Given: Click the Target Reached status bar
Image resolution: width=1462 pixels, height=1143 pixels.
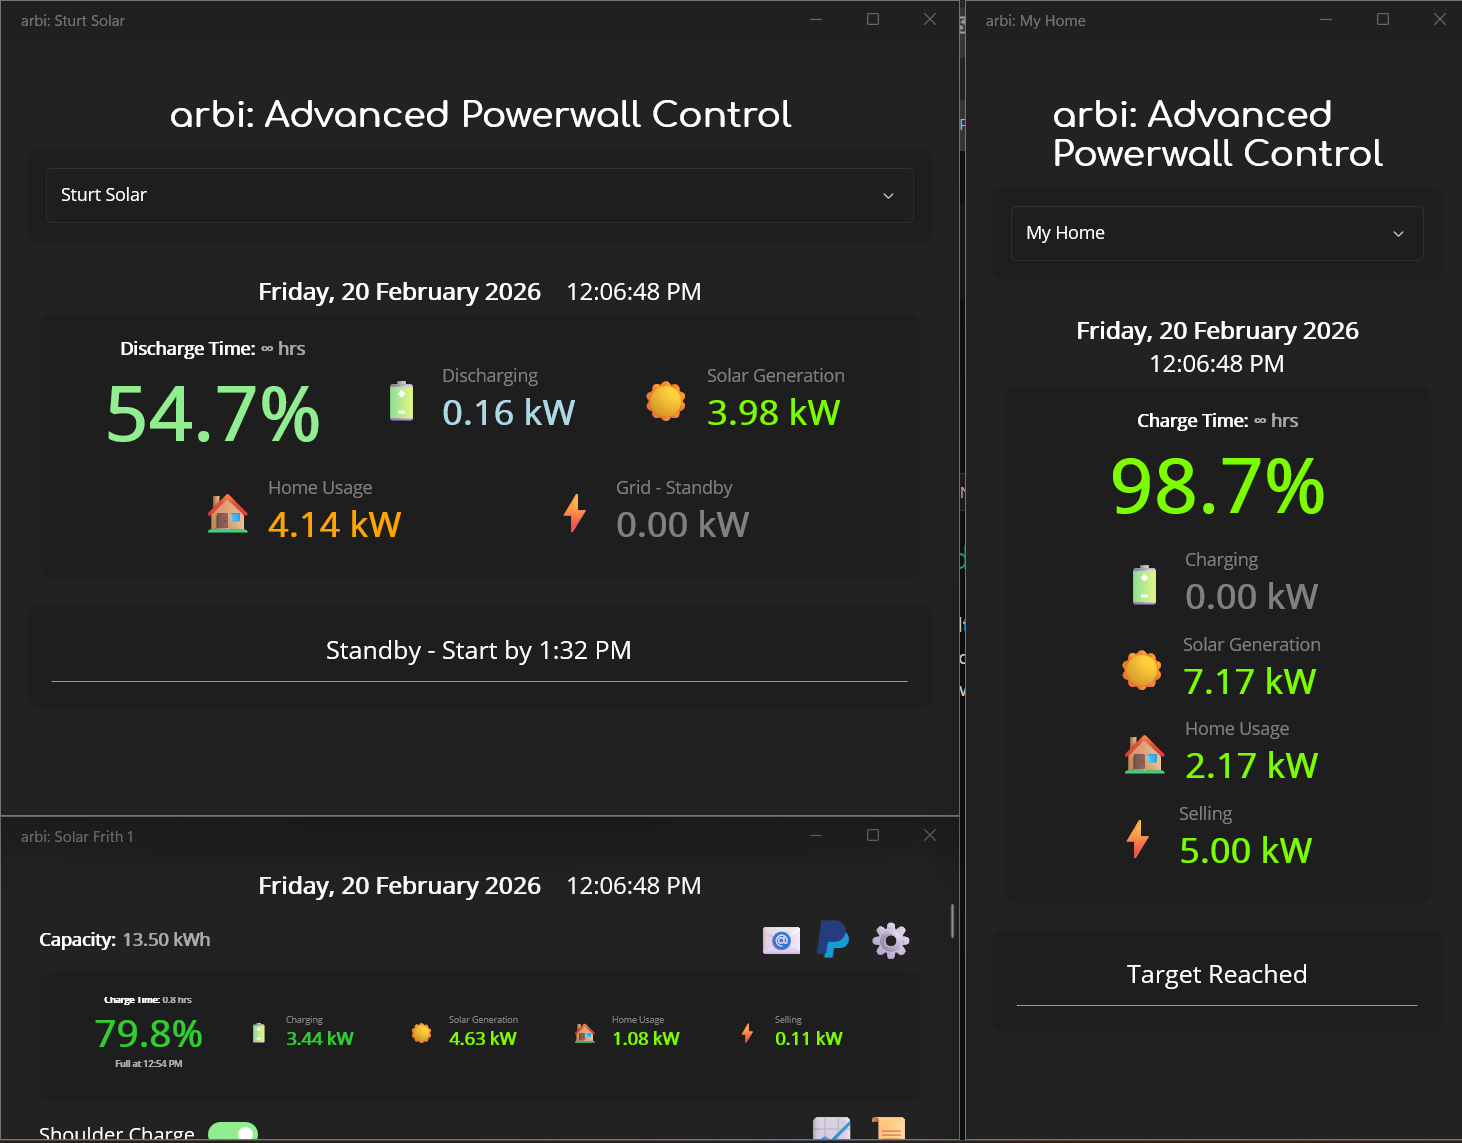Looking at the screenshot, I should [x=1217, y=975].
